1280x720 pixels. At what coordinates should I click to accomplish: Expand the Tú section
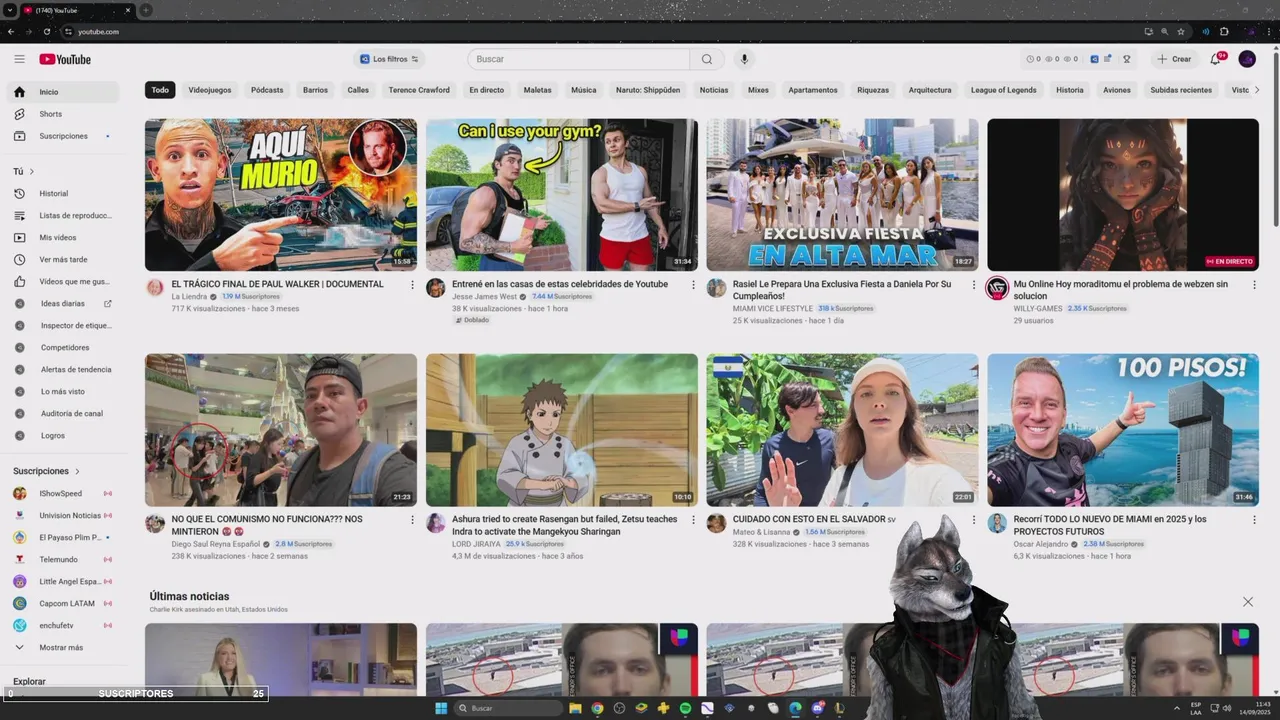click(x=23, y=171)
